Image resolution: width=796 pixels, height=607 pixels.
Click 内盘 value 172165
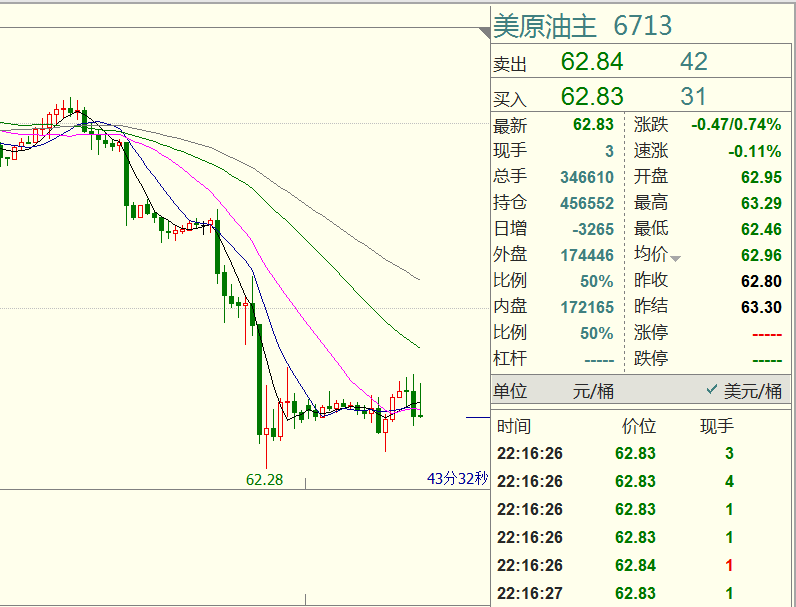pos(587,308)
